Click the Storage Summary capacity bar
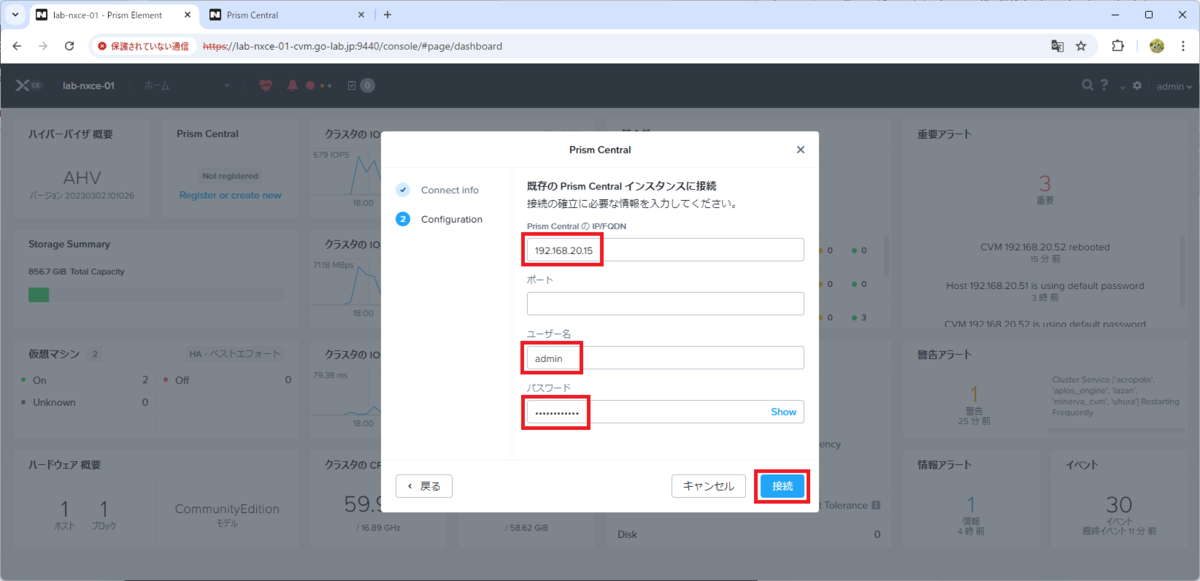This screenshot has height=581, width=1200. point(155,295)
